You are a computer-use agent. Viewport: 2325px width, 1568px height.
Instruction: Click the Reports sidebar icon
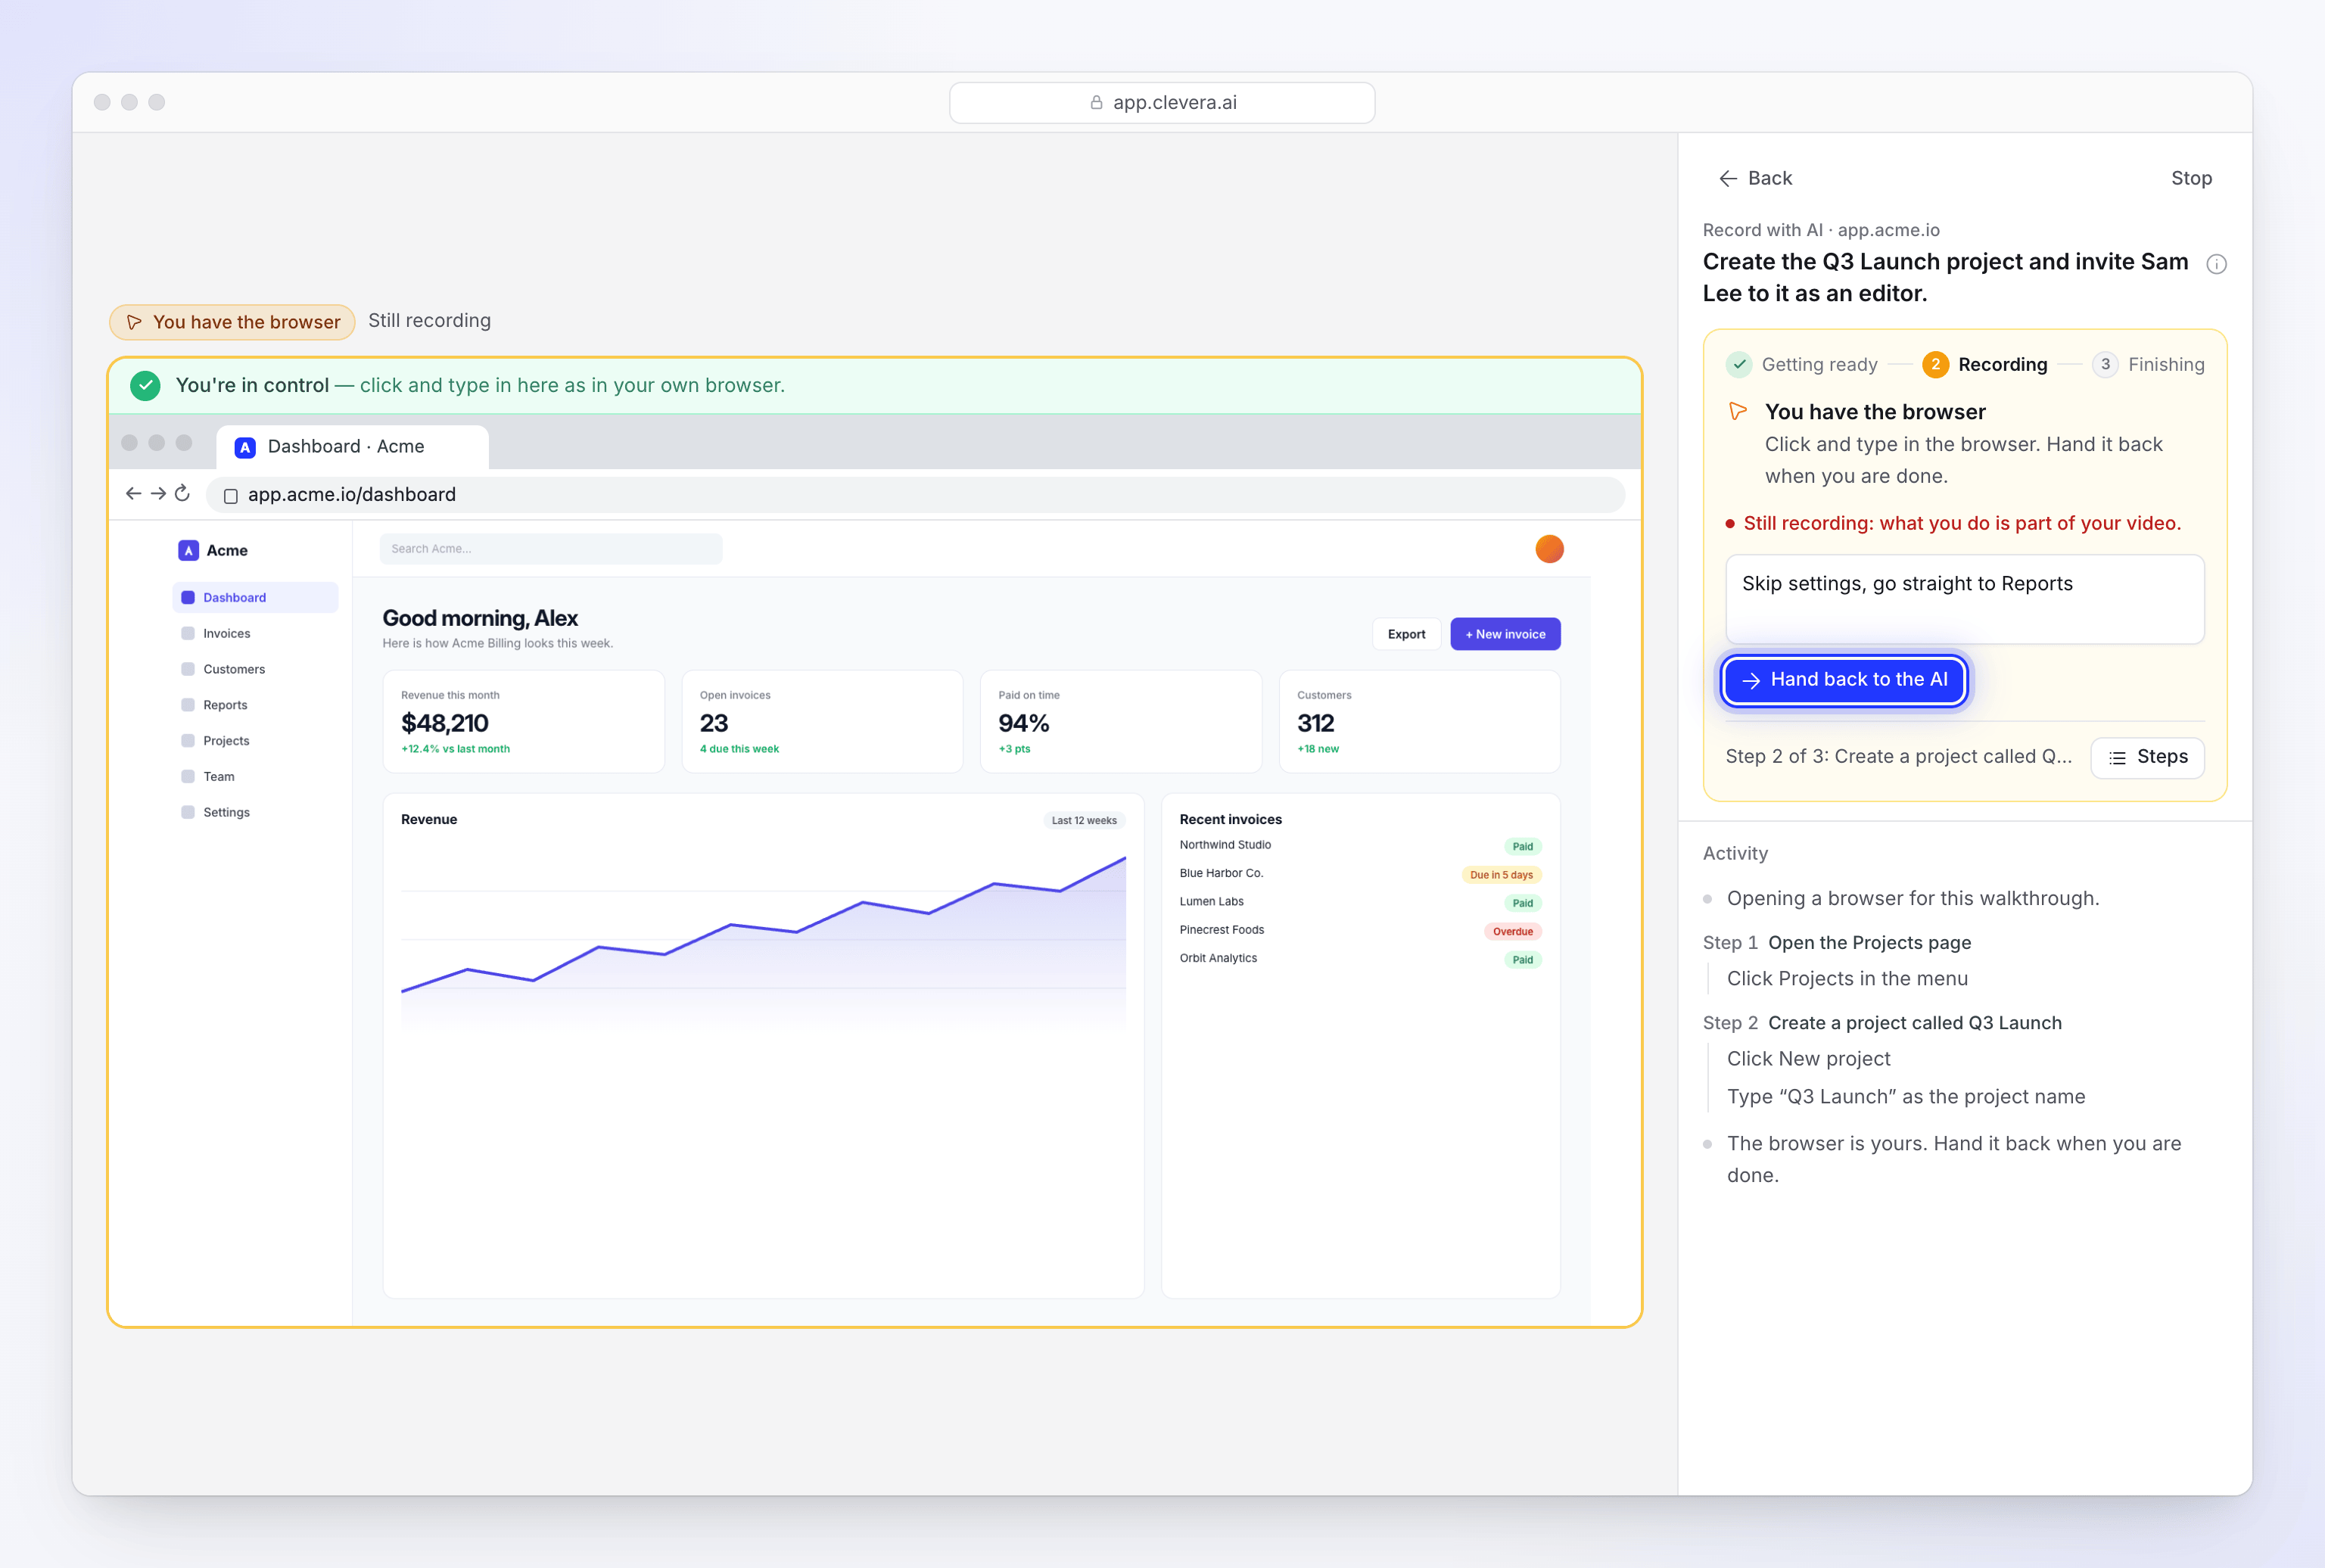[187, 705]
